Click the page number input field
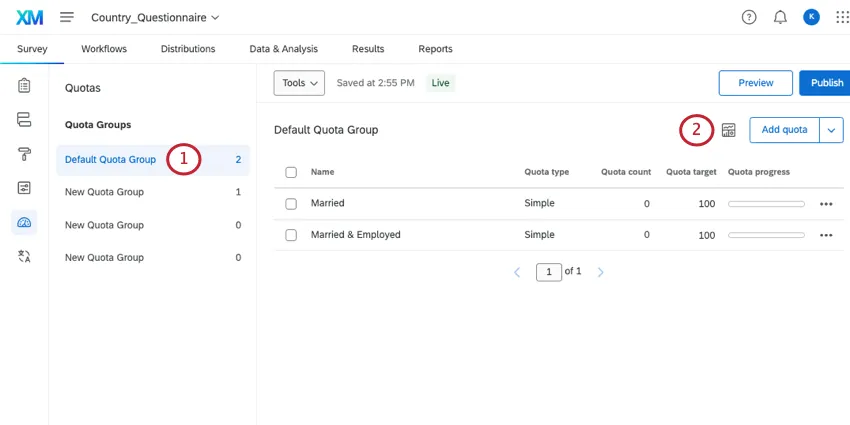 [x=548, y=272]
